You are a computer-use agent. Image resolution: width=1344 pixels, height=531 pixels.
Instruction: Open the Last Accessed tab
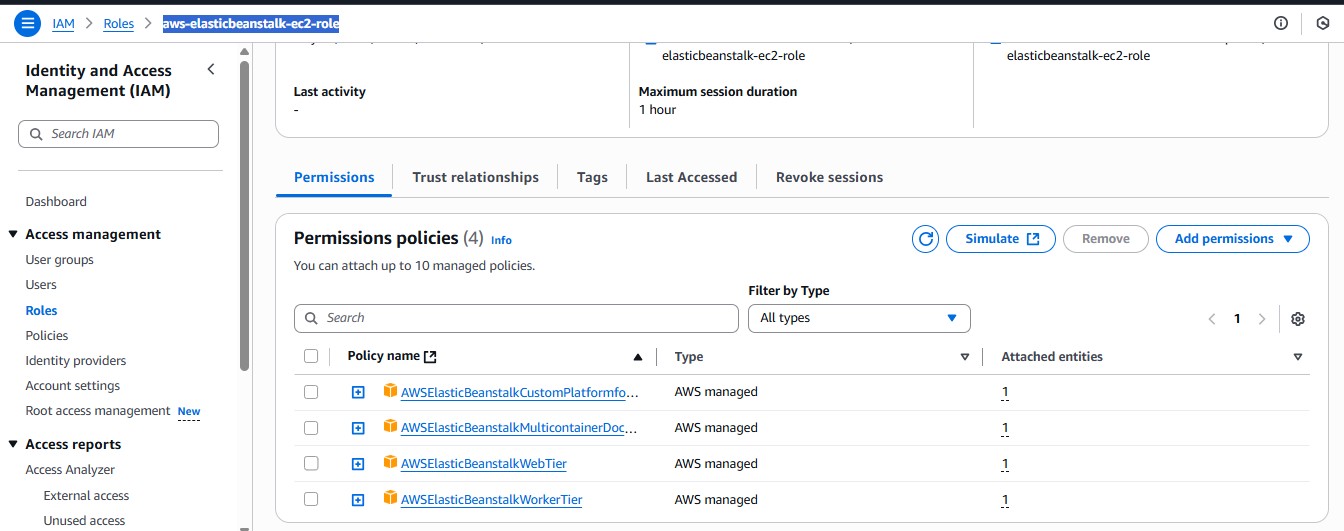pyautogui.click(x=691, y=177)
